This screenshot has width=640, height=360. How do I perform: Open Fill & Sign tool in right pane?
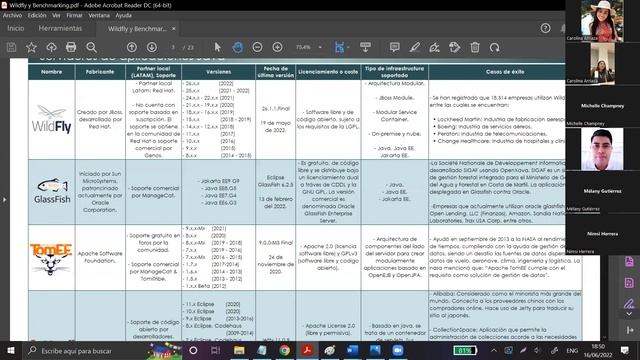pos(629,303)
